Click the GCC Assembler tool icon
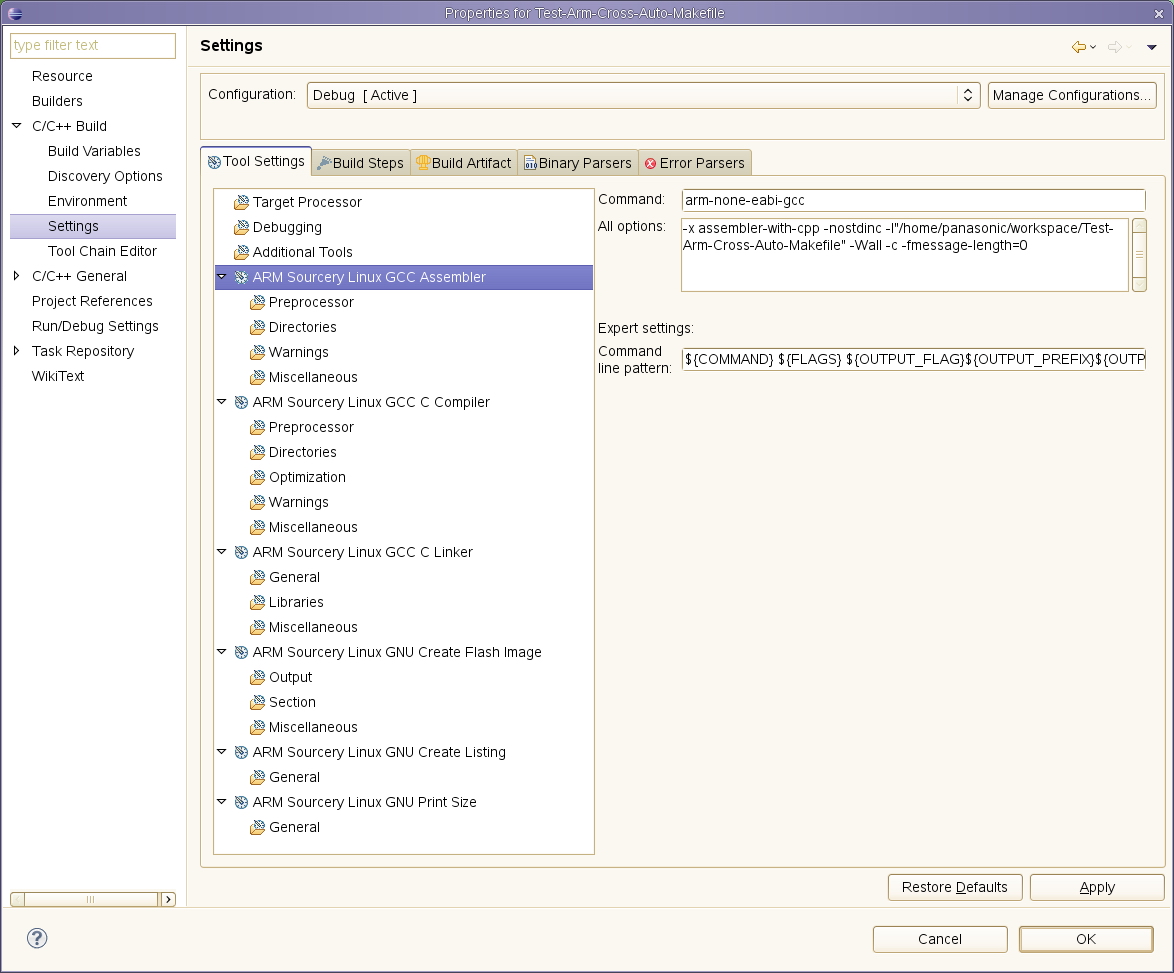Screen dimensions: 1174x973 click(241, 277)
